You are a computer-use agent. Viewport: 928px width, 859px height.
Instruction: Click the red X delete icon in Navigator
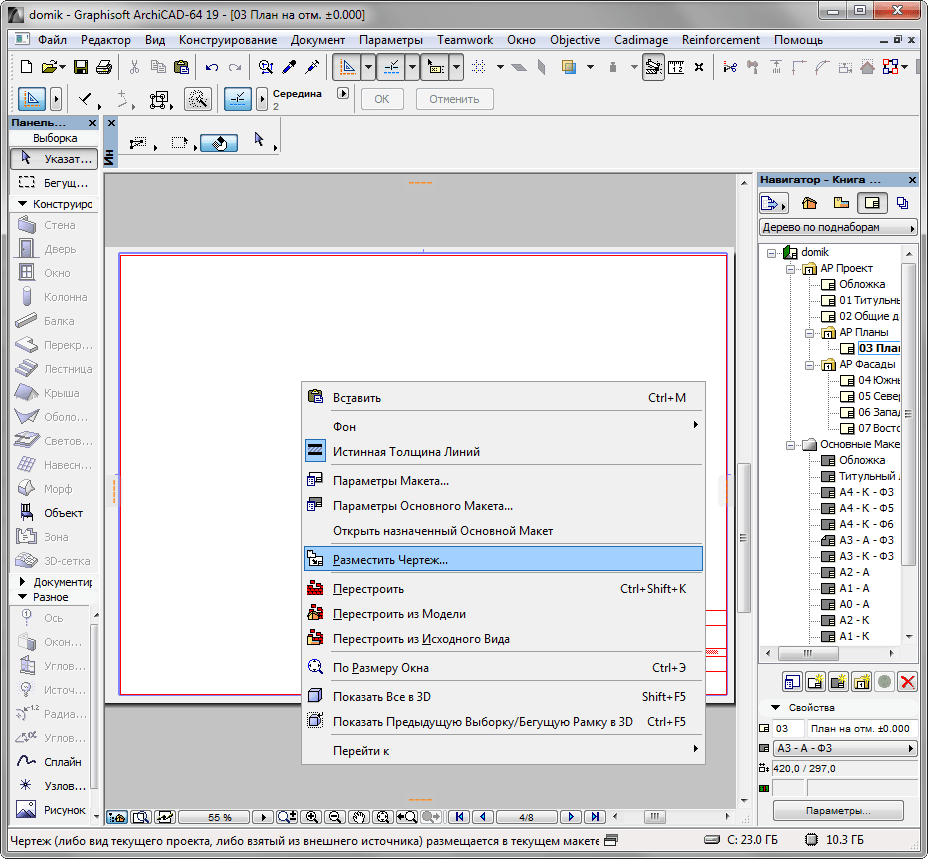(908, 682)
